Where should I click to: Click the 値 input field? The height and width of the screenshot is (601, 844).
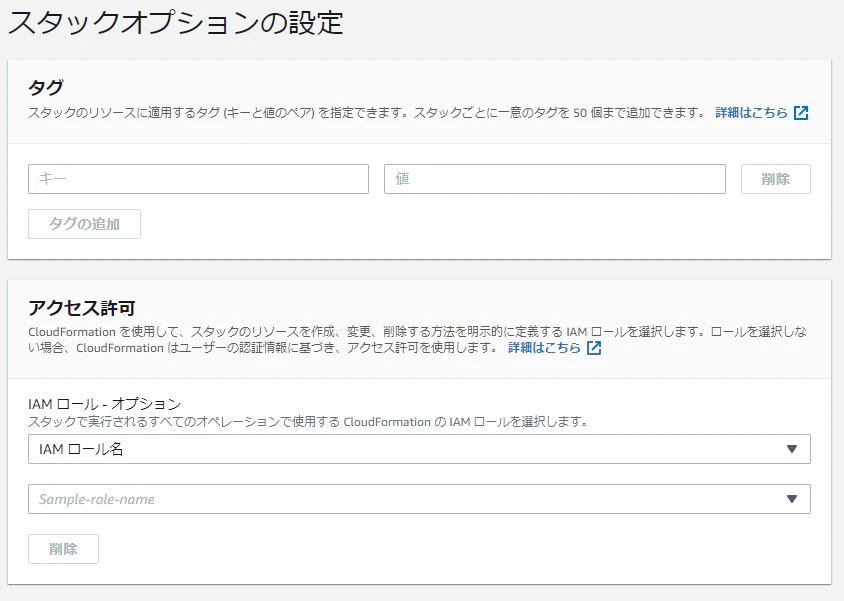(555, 178)
